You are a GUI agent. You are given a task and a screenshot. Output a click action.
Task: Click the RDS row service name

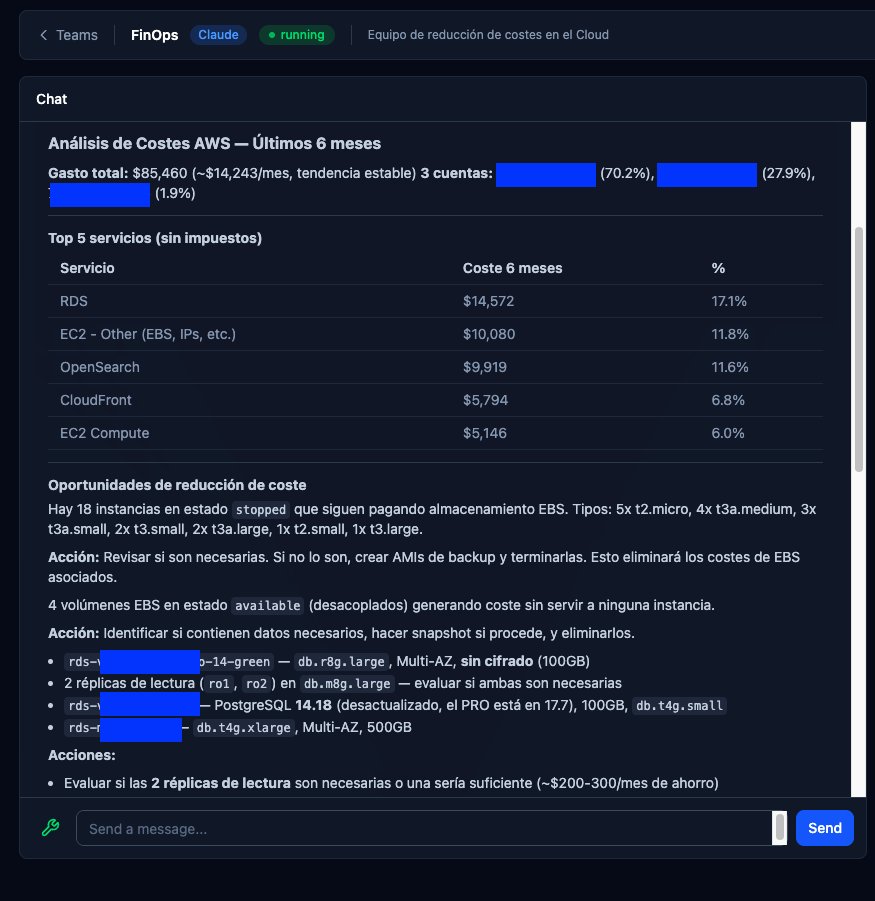pos(74,301)
